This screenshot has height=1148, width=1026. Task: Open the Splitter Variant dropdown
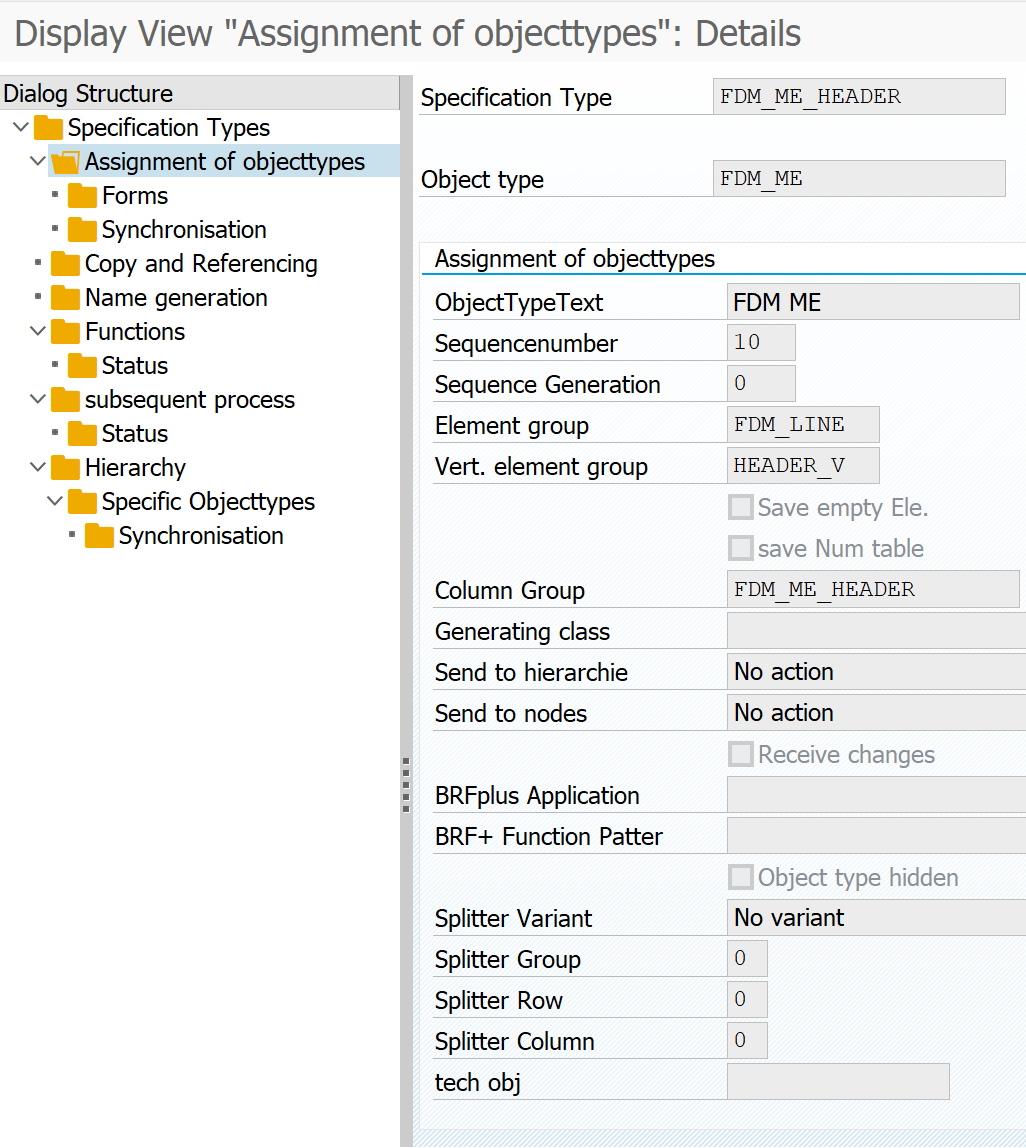coord(875,918)
